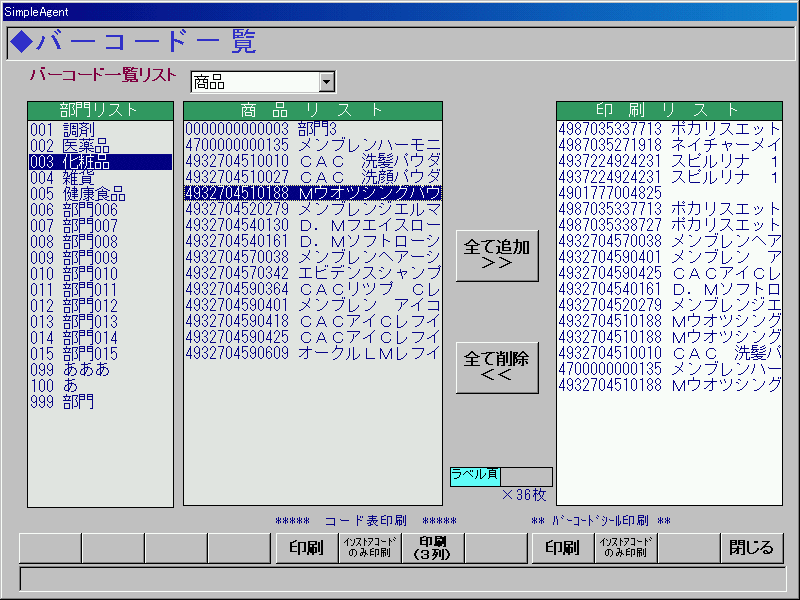The image size is (800, 600).
Task: Select 4987035271918 ネイチャーメイ in print list
Action: click(x=669, y=145)
